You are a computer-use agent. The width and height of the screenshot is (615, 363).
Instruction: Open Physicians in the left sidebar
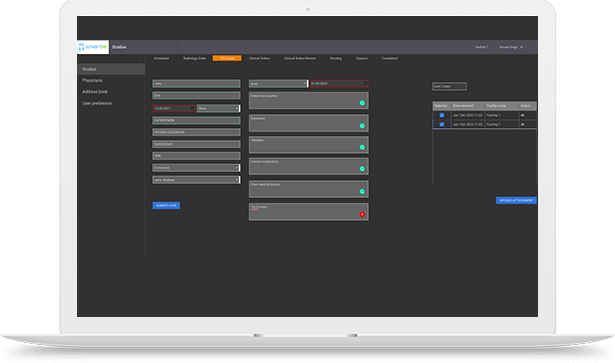click(x=92, y=80)
